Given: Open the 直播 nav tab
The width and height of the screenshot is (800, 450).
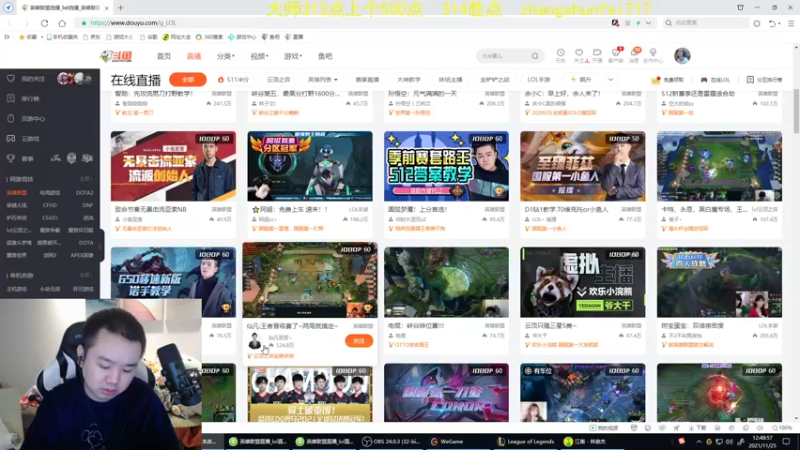Looking at the screenshot, I should tap(194, 56).
